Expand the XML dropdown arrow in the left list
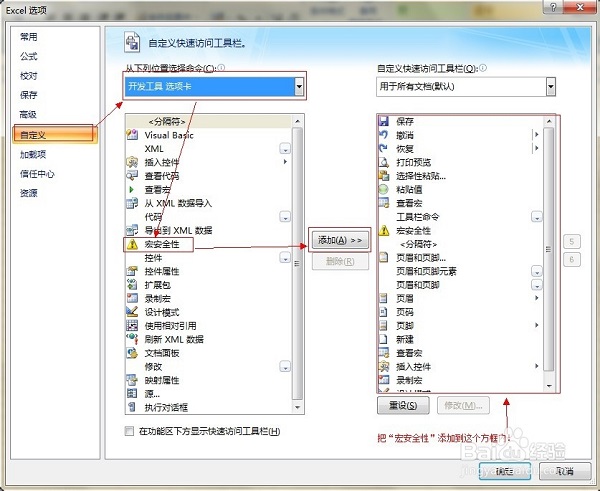The height and width of the screenshot is (491, 600). coord(284,148)
